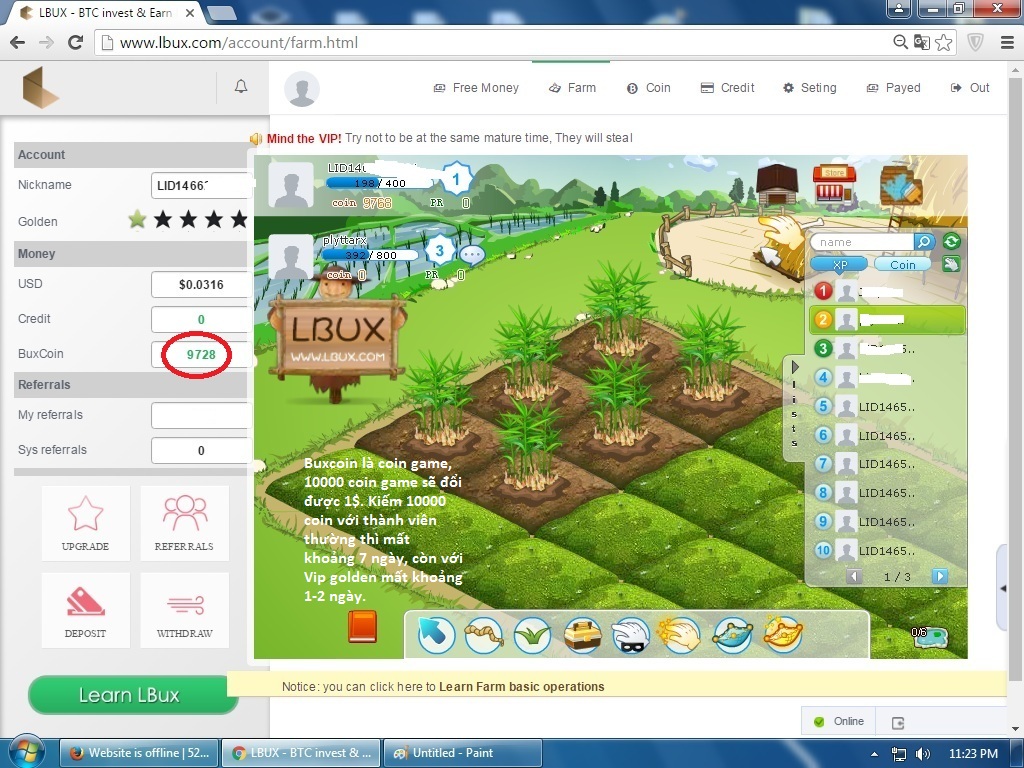Go to previous page of friends list
1024x768 pixels.
pyautogui.click(x=854, y=576)
